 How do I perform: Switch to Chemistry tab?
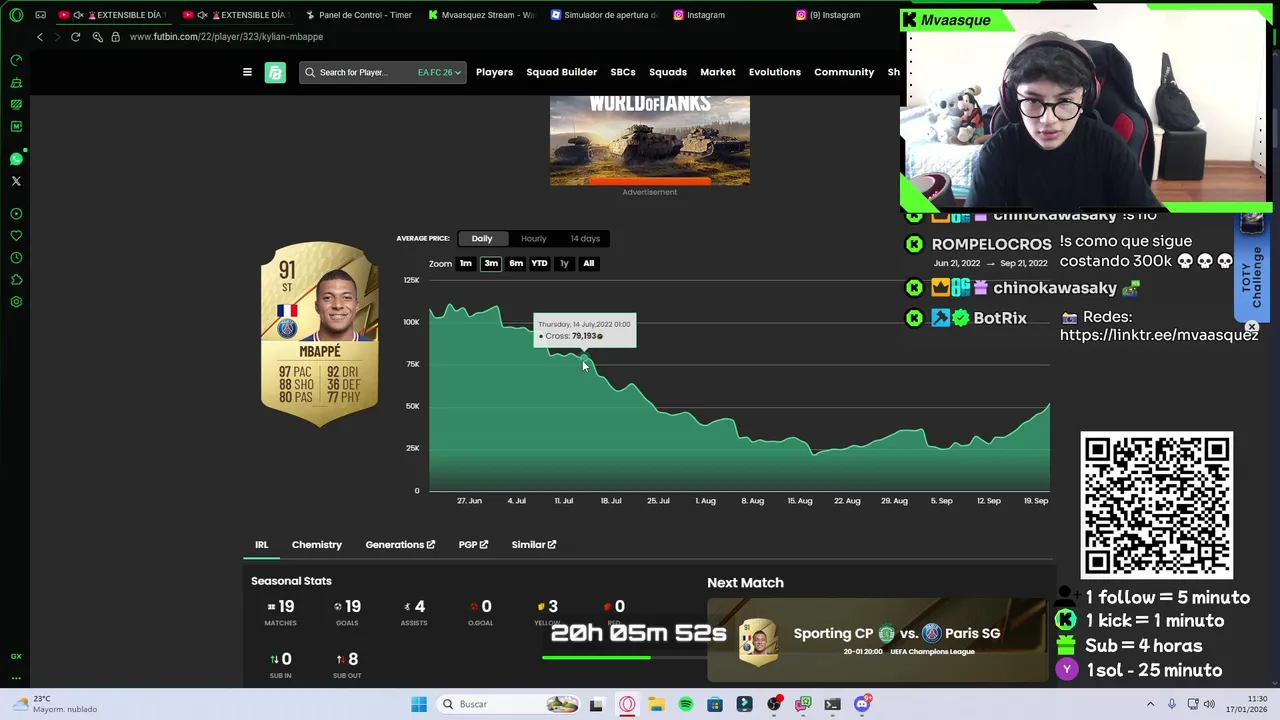point(317,545)
